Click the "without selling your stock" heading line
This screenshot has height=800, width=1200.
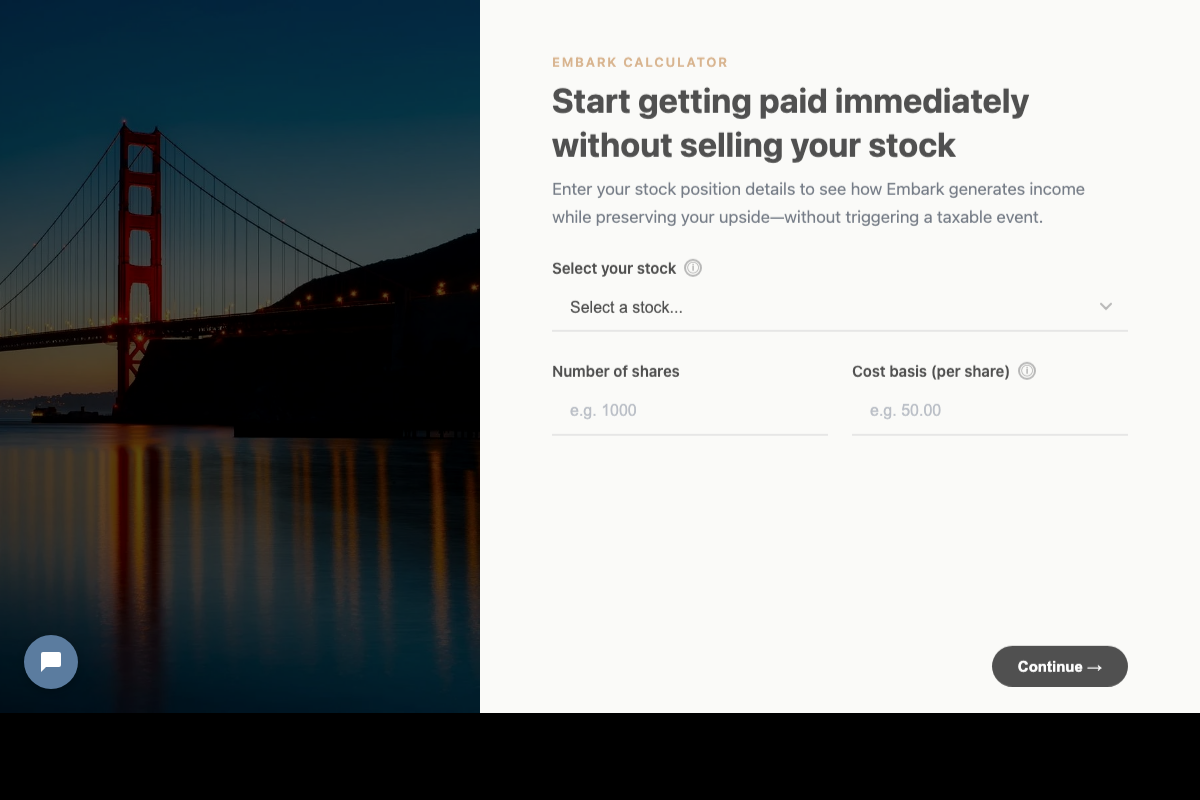pyautogui.click(x=754, y=145)
